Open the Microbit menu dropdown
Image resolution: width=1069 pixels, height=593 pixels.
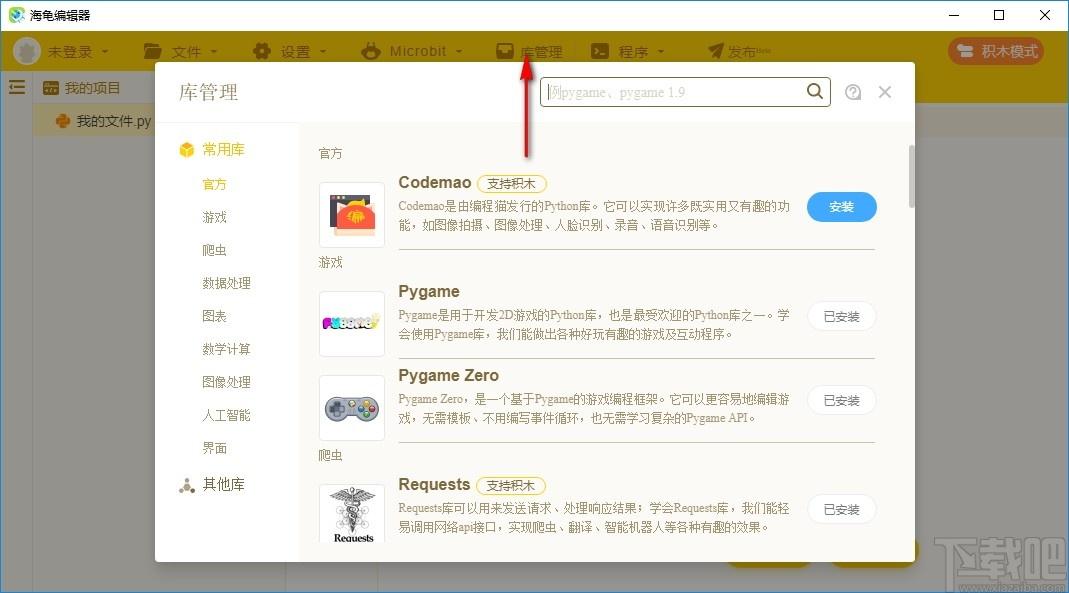point(412,51)
